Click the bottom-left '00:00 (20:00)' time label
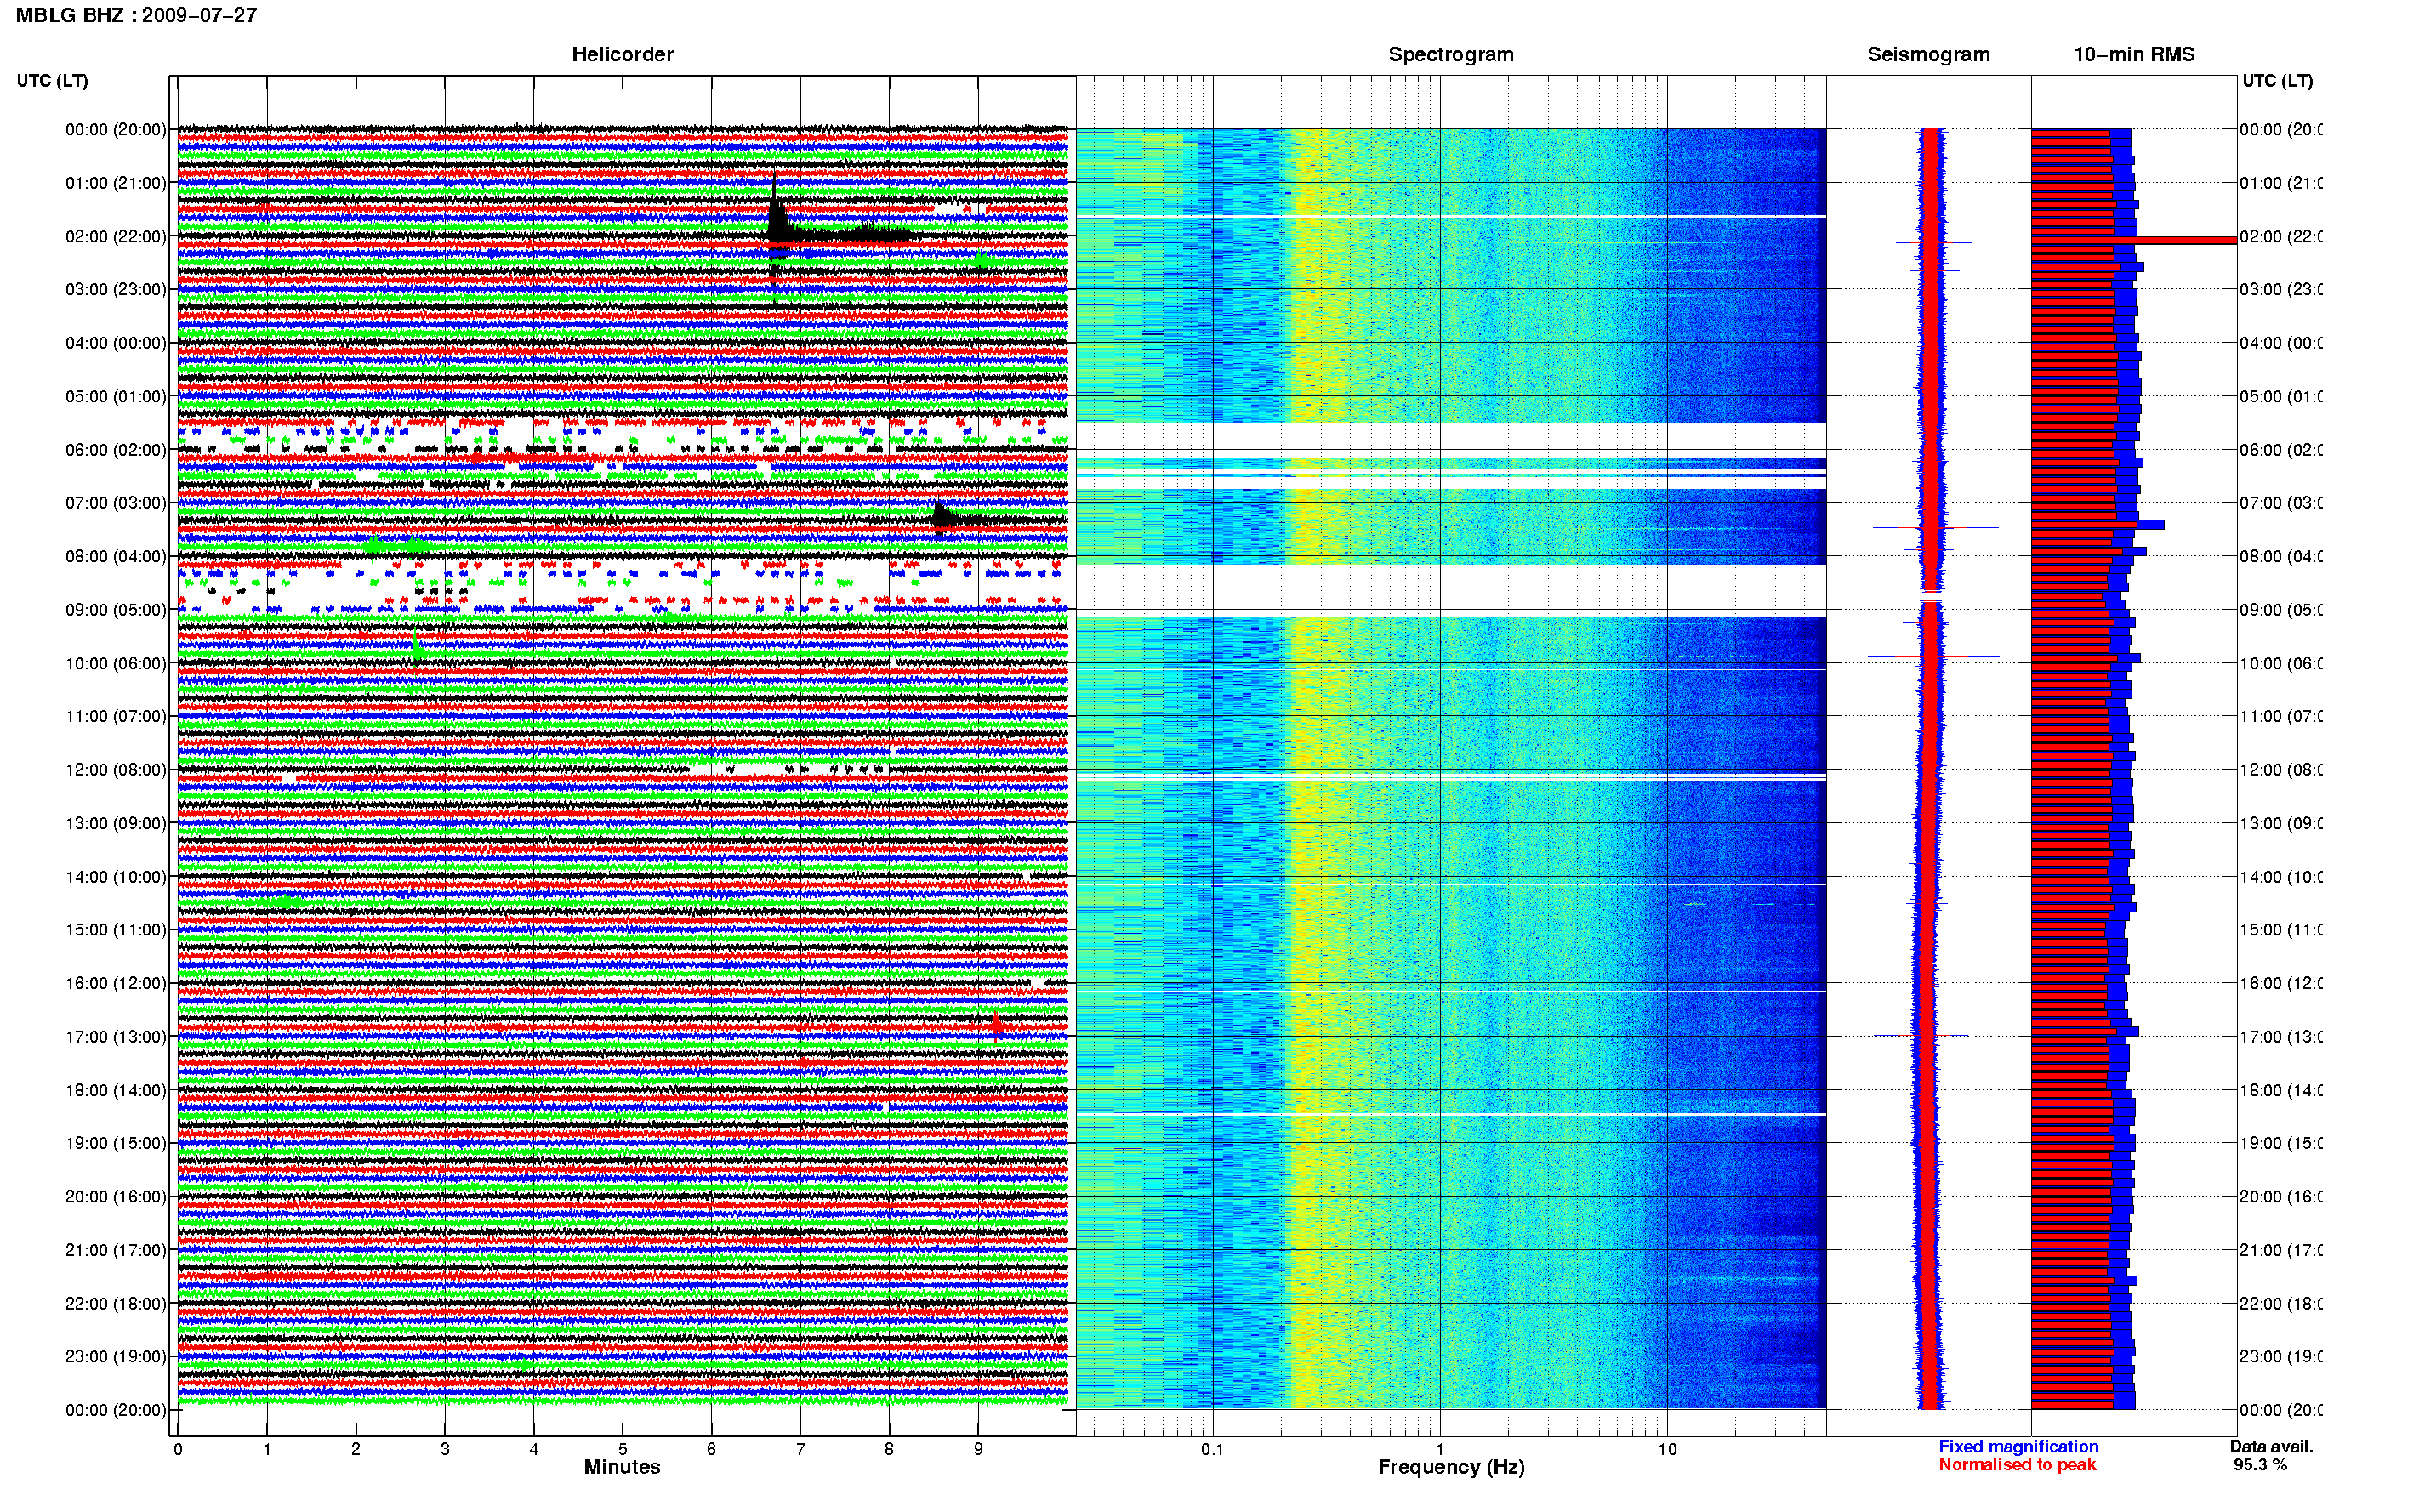 click(x=116, y=1410)
